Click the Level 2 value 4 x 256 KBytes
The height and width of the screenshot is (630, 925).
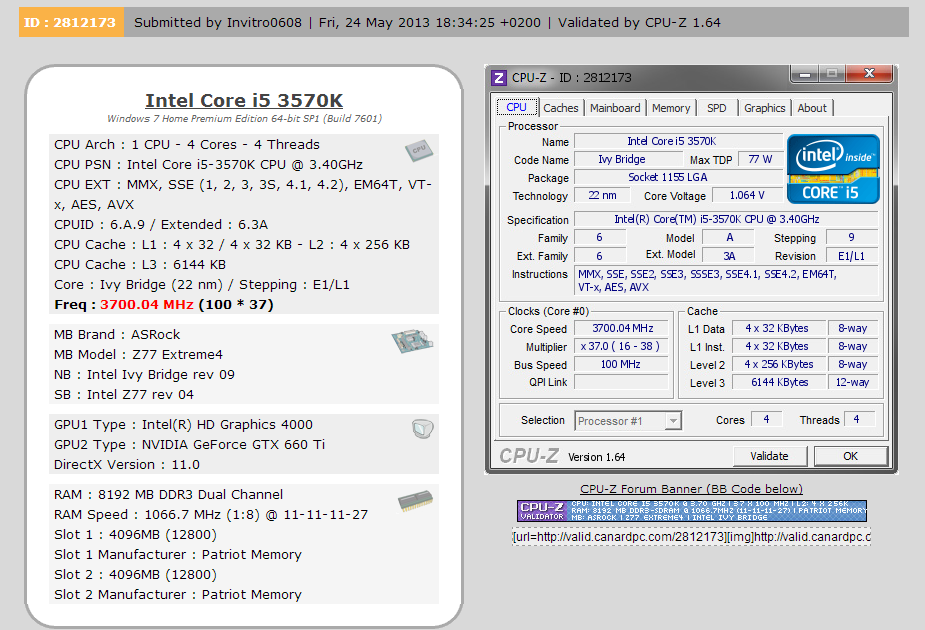[778, 364]
